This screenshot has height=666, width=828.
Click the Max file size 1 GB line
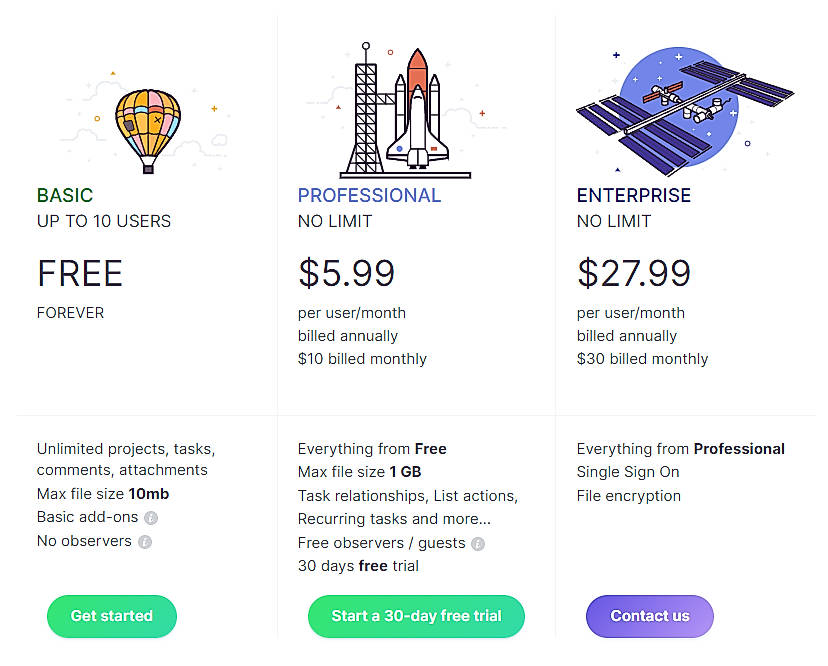[x=359, y=471]
